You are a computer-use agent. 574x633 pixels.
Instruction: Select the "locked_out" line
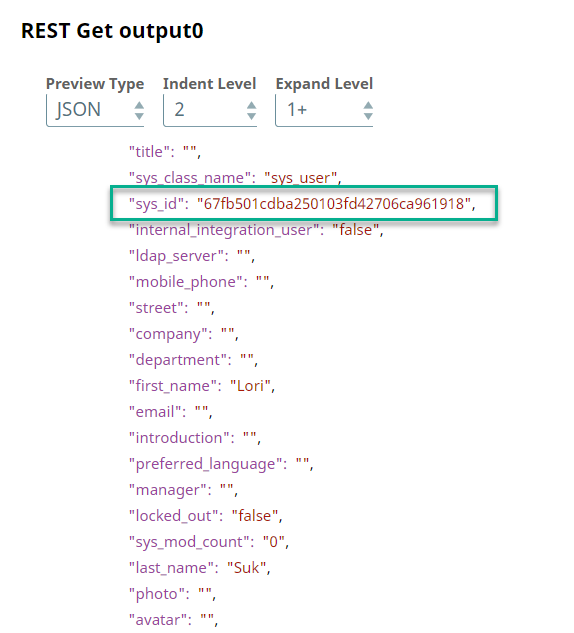coord(205,516)
